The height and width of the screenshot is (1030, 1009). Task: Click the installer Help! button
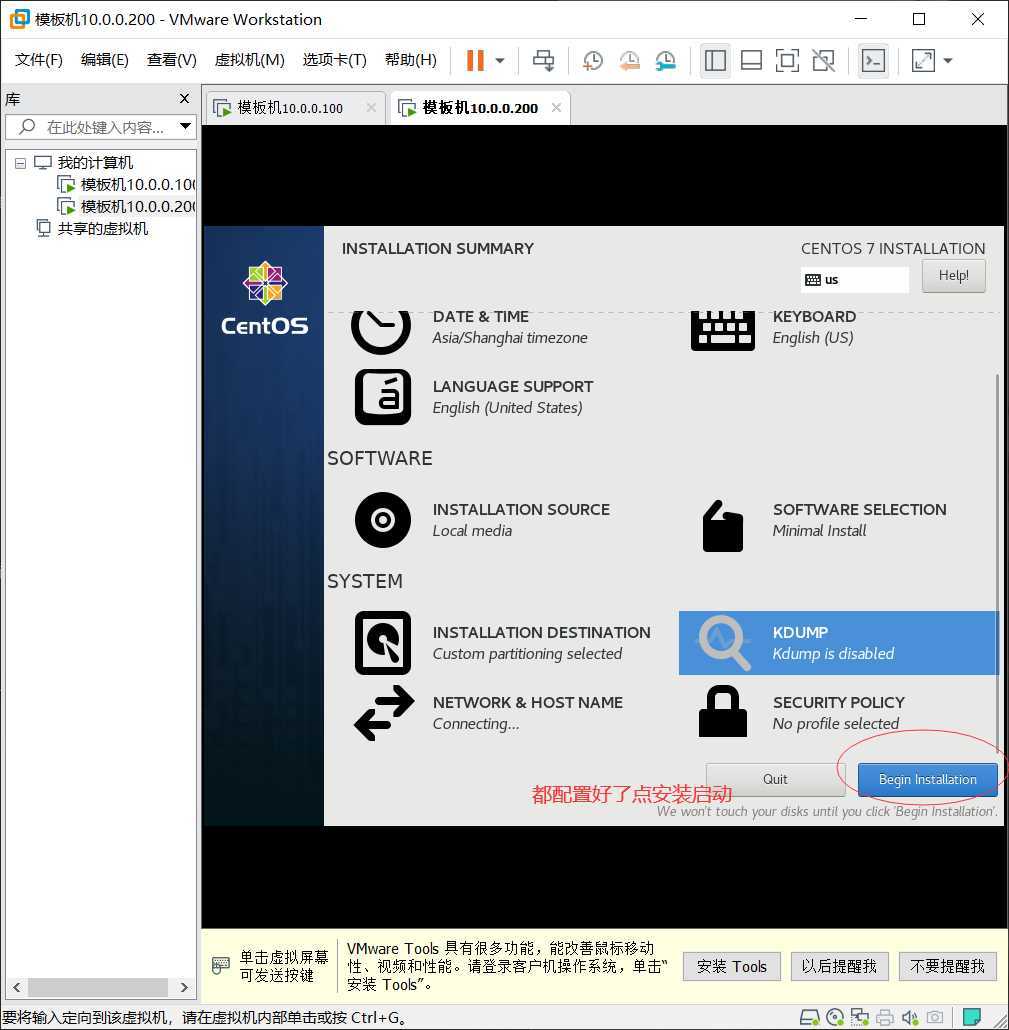point(954,275)
